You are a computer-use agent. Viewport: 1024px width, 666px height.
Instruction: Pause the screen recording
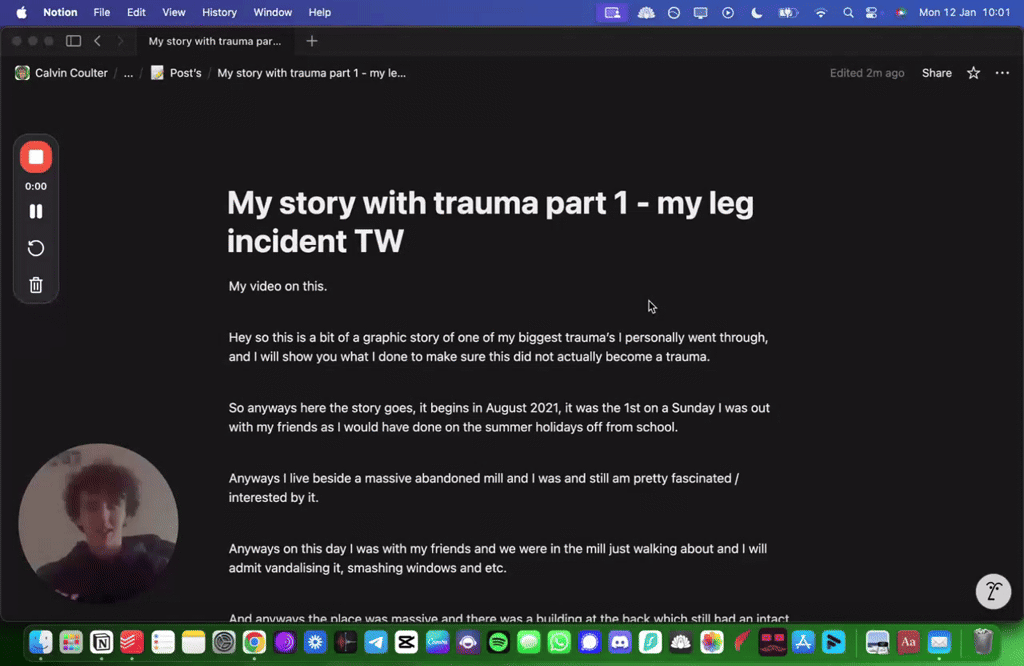pyautogui.click(x=36, y=211)
